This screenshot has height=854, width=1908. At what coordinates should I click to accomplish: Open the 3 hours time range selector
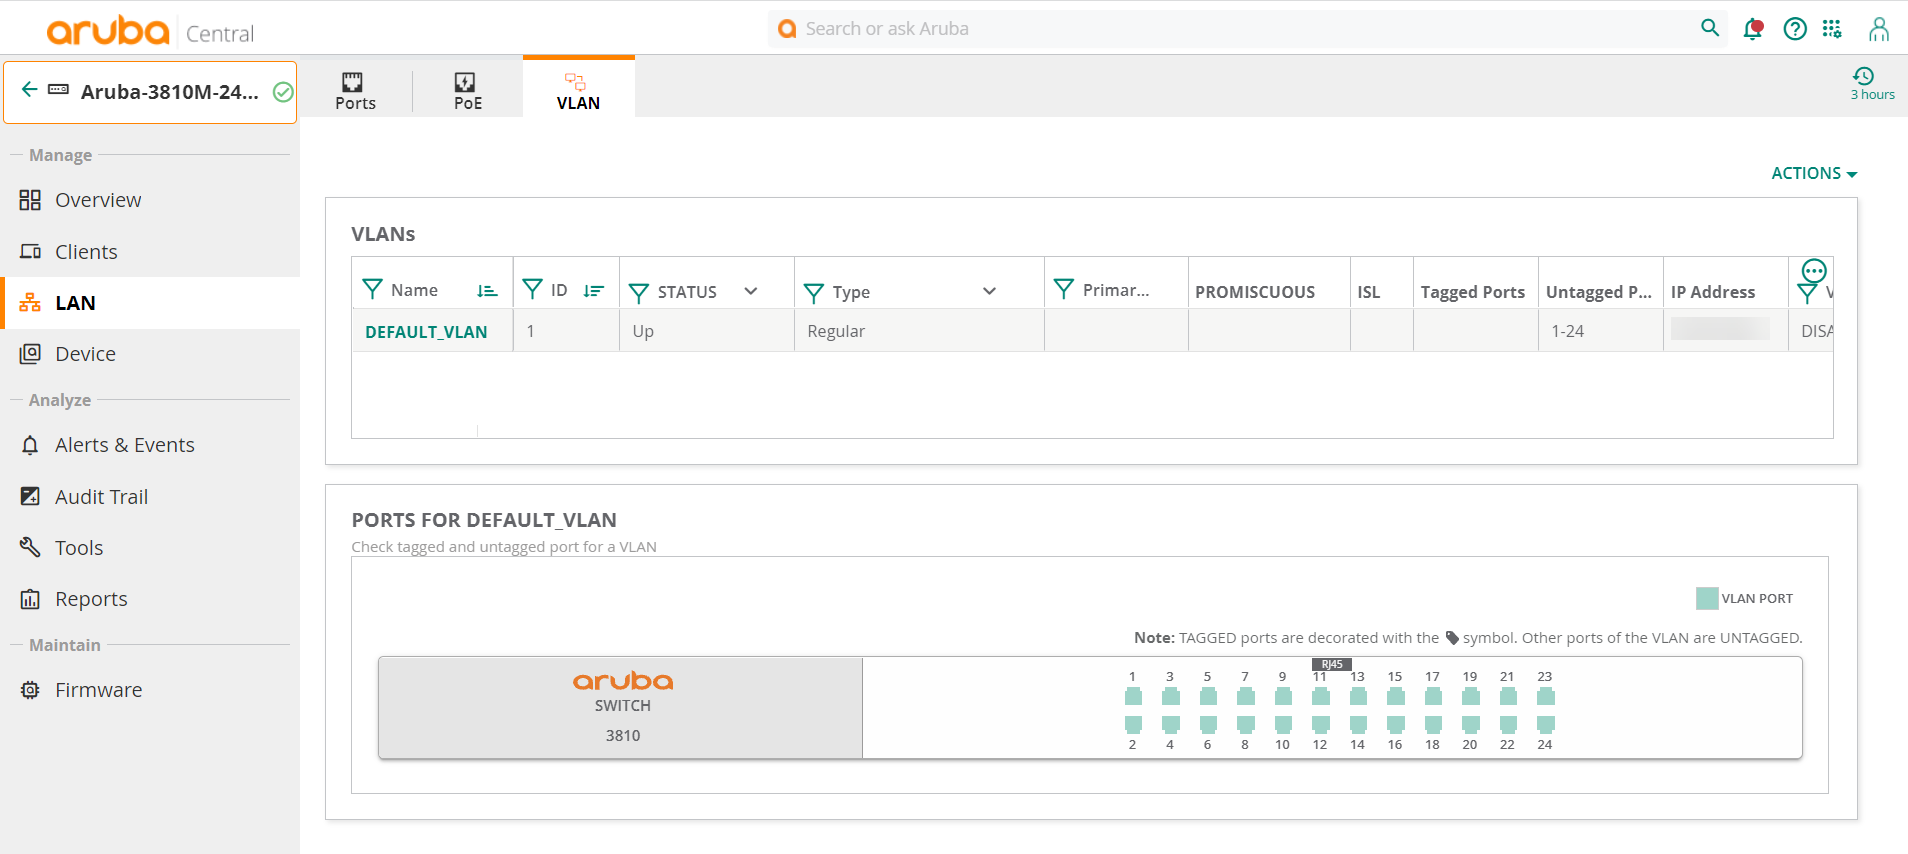pos(1871,83)
